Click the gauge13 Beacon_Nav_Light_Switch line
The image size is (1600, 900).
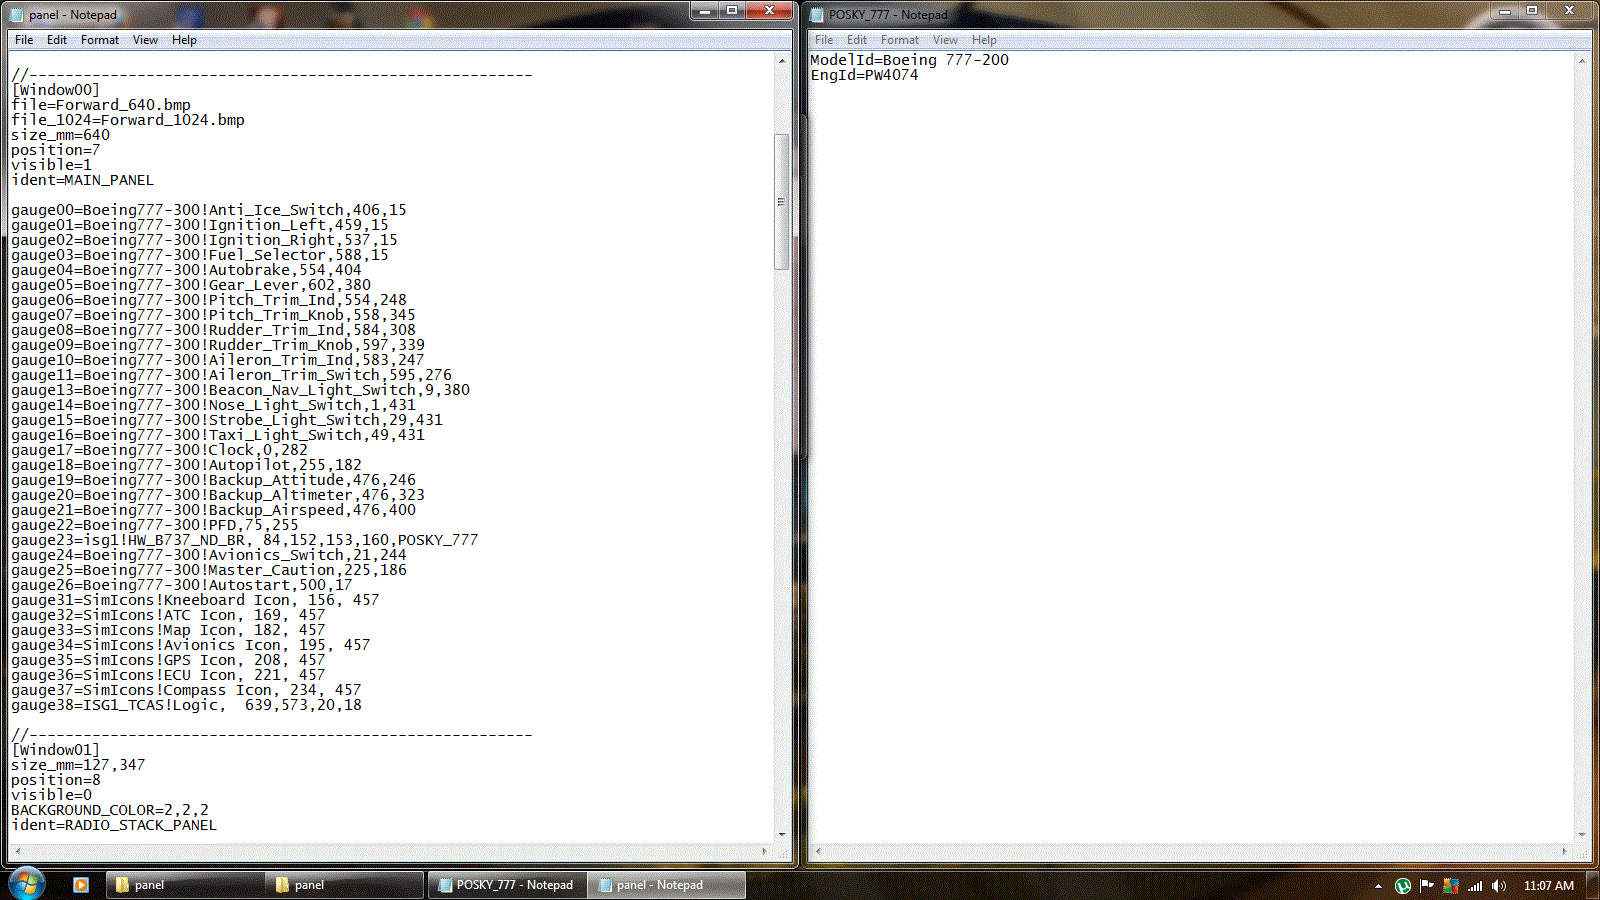pyautogui.click(x=240, y=390)
